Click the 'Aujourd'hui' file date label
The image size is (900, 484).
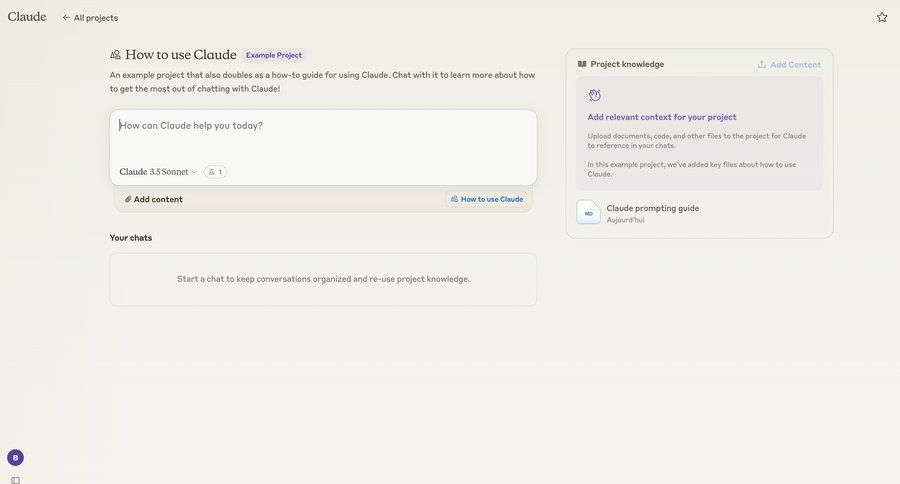(625, 220)
